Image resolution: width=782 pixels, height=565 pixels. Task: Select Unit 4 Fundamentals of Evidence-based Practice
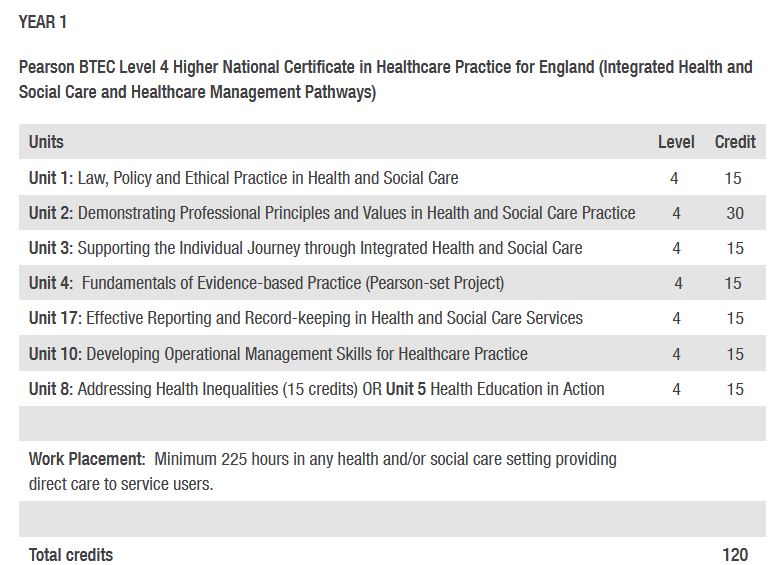(x=266, y=283)
